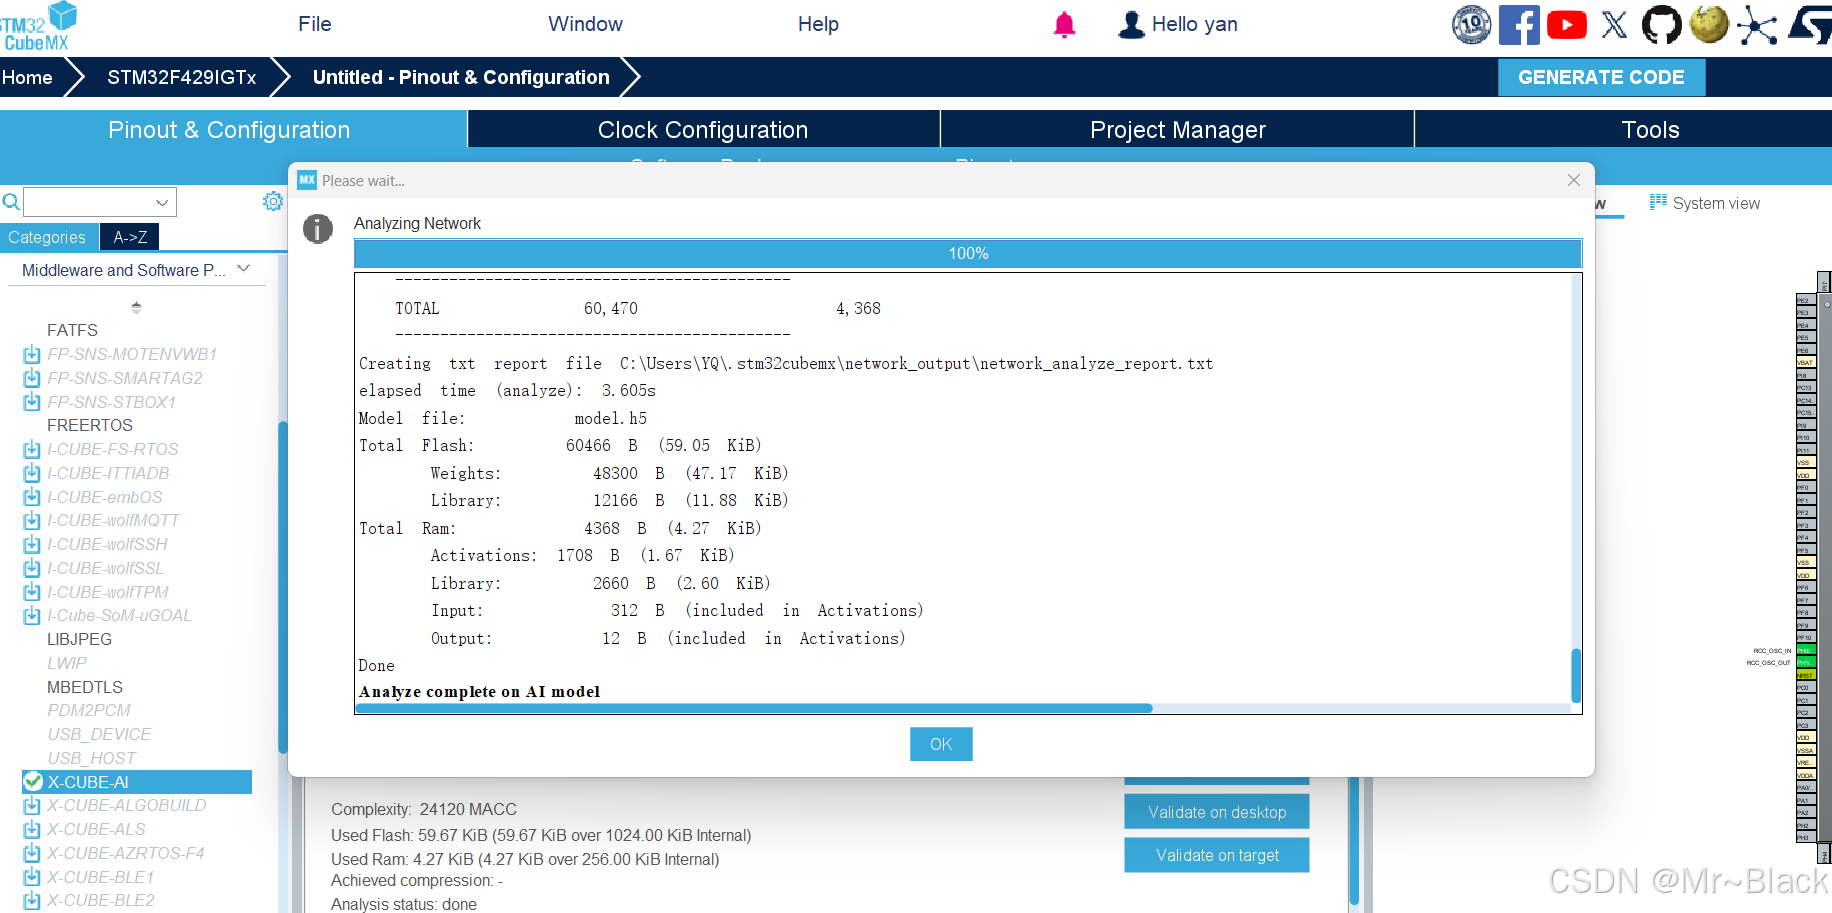Screen dimensions: 1832x913
Task: Switch to Categories list tab
Action: tap(47, 237)
